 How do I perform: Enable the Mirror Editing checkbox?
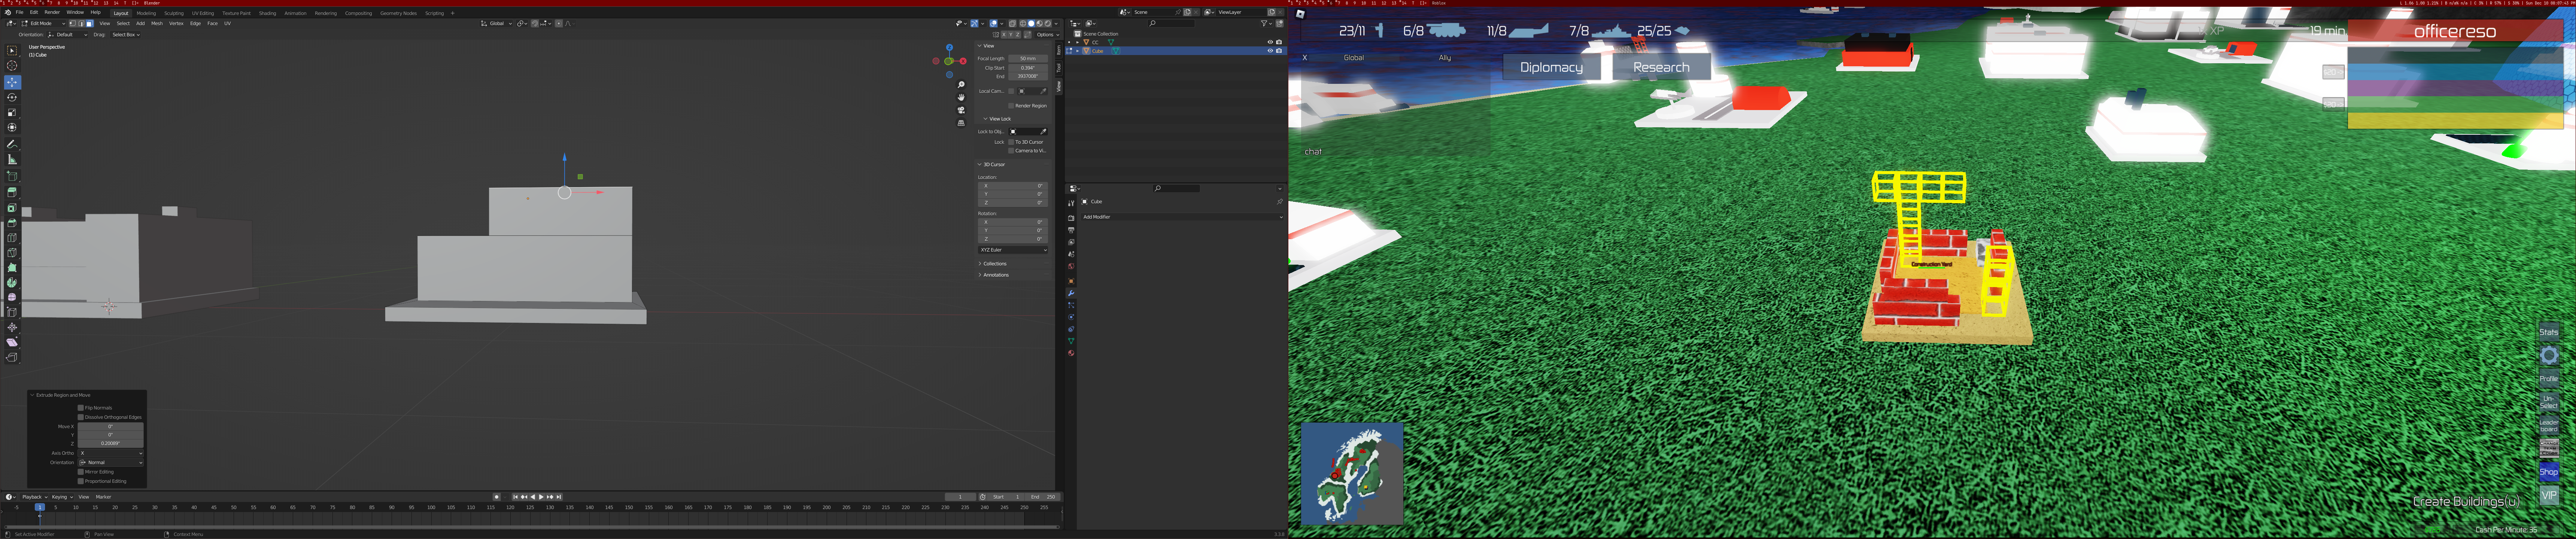click(81, 472)
